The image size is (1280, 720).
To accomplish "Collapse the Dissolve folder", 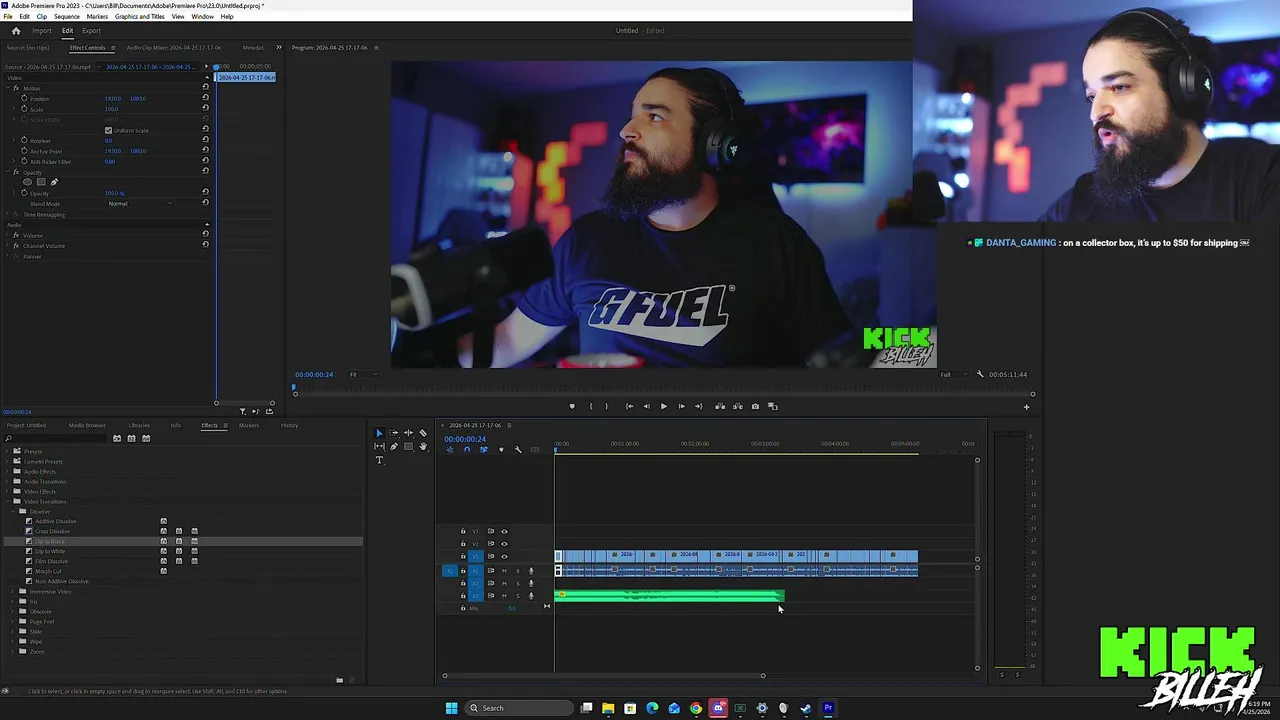I will click(x=14, y=511).
